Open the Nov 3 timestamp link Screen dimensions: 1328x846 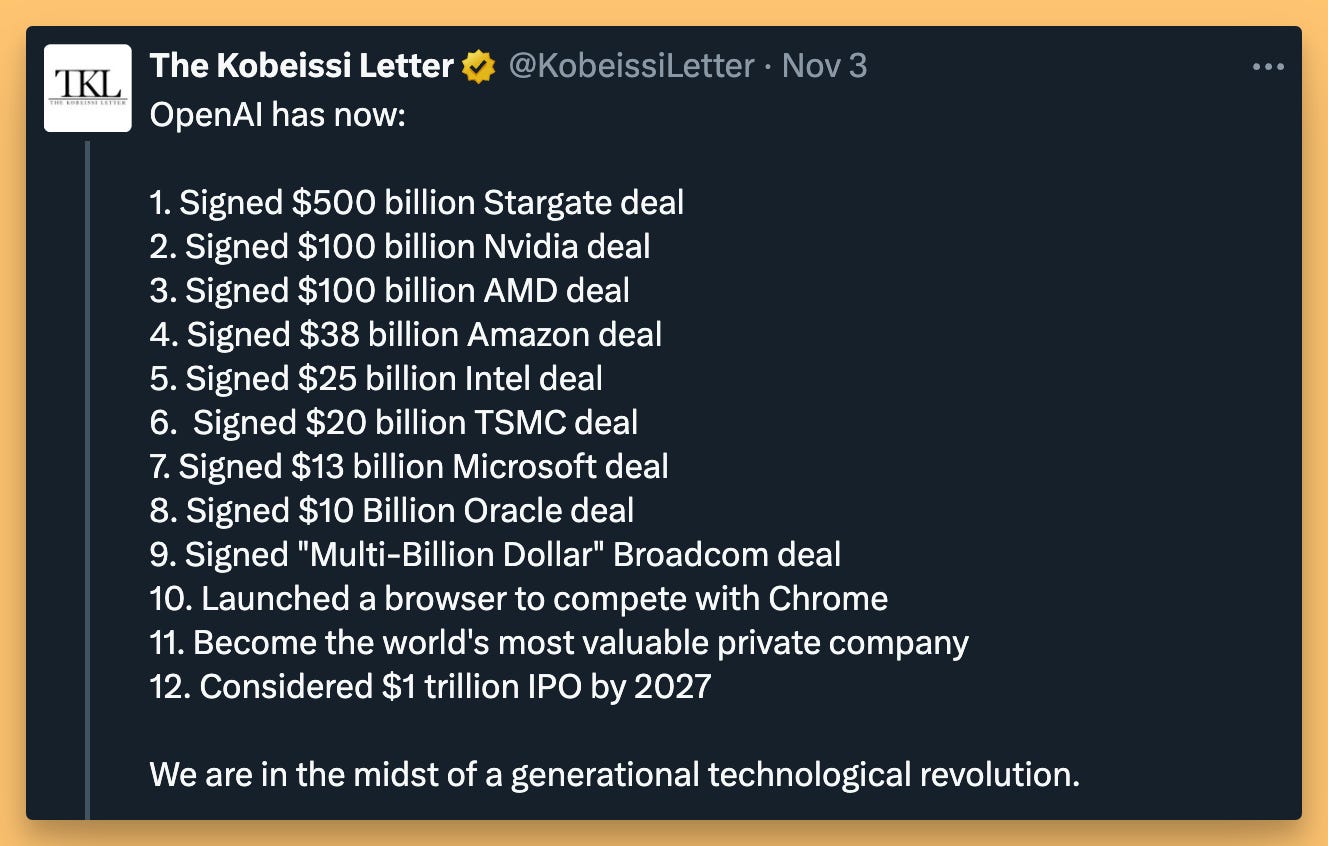pyautogui.click(x=824, y=66)
